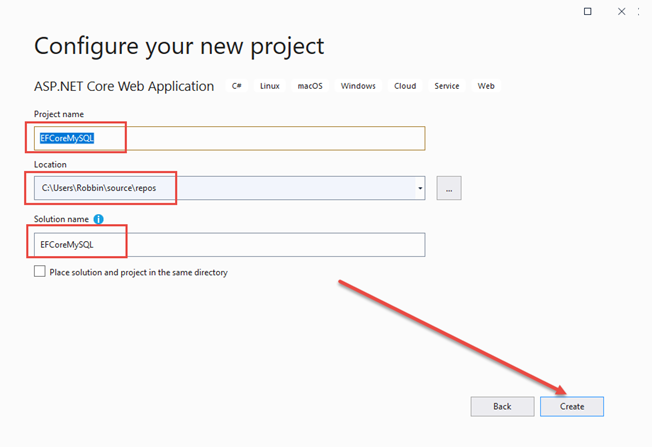Click the Back button
Viewport: 652px width, 447px height.
coord(502,406)
